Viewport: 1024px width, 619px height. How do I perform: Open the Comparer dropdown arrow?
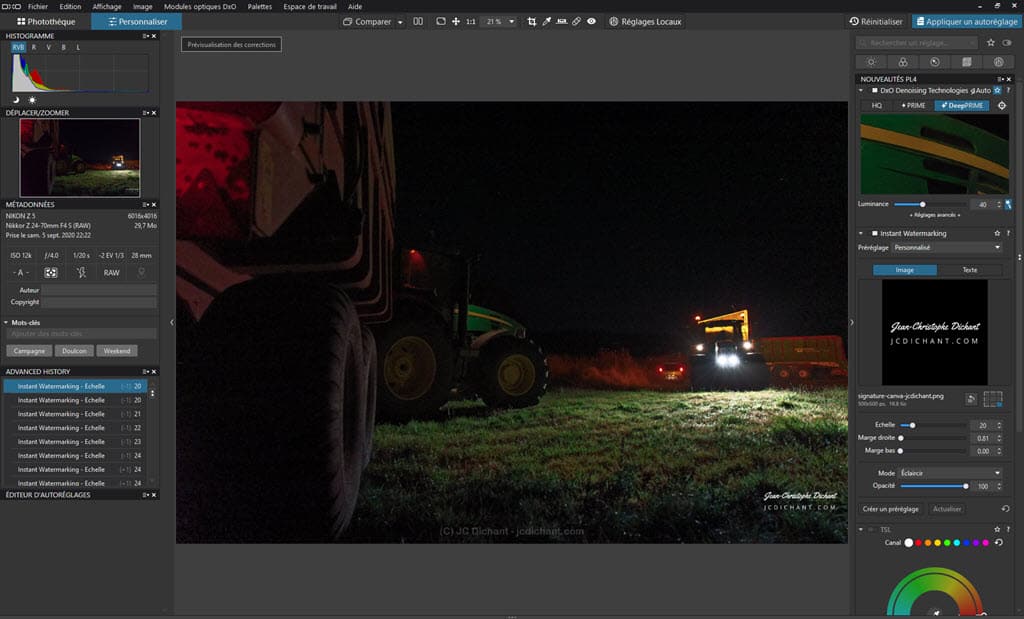point(400,22)
